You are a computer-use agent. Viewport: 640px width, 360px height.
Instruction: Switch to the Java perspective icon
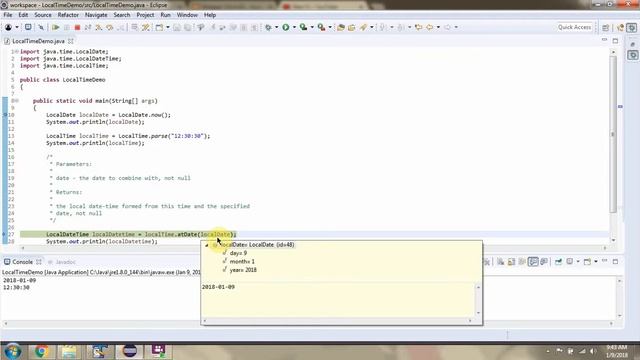621,27
